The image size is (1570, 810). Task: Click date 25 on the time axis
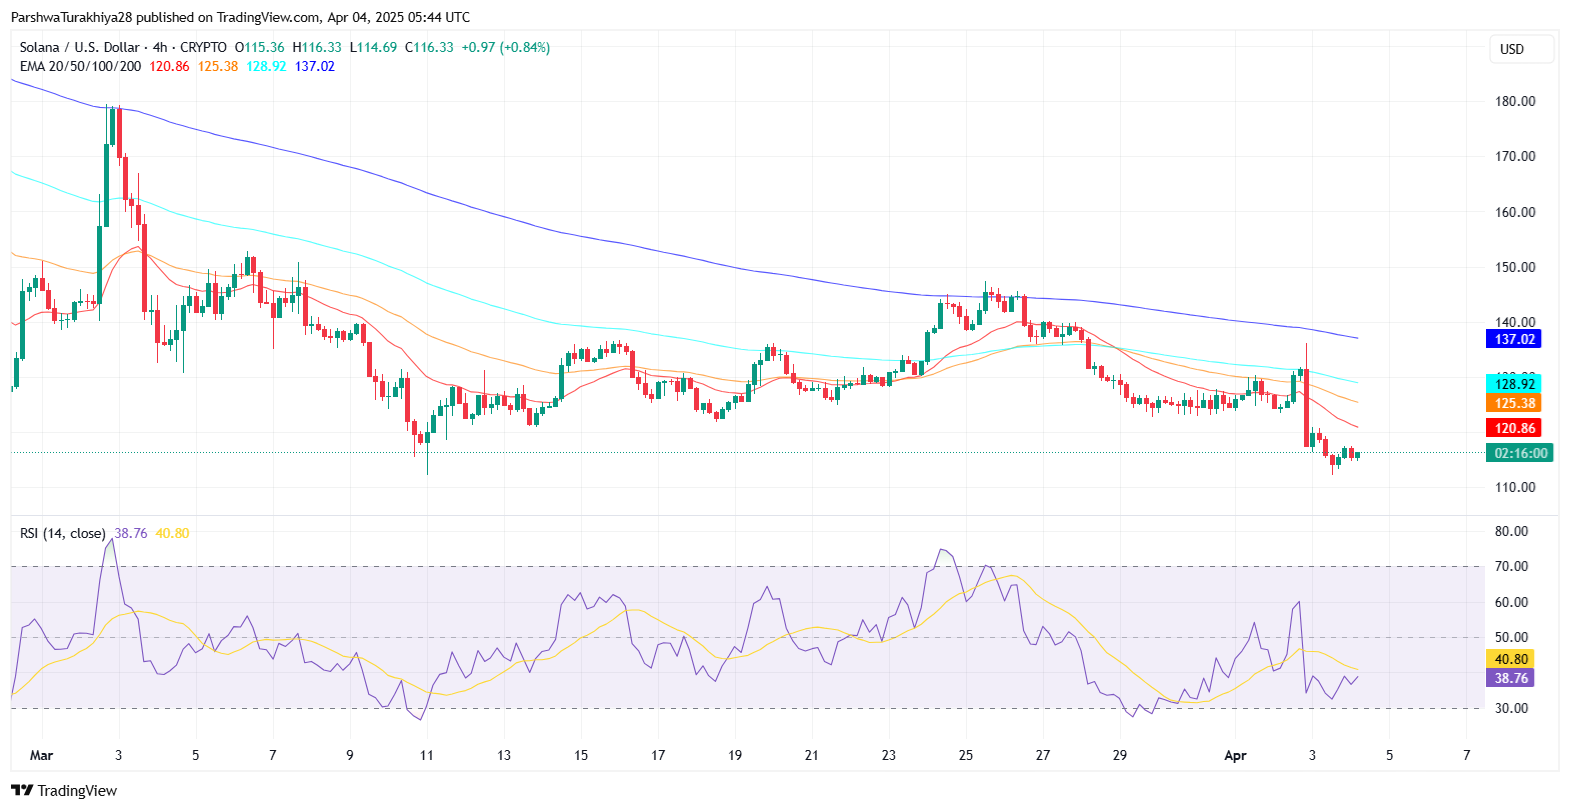point(966,755)
